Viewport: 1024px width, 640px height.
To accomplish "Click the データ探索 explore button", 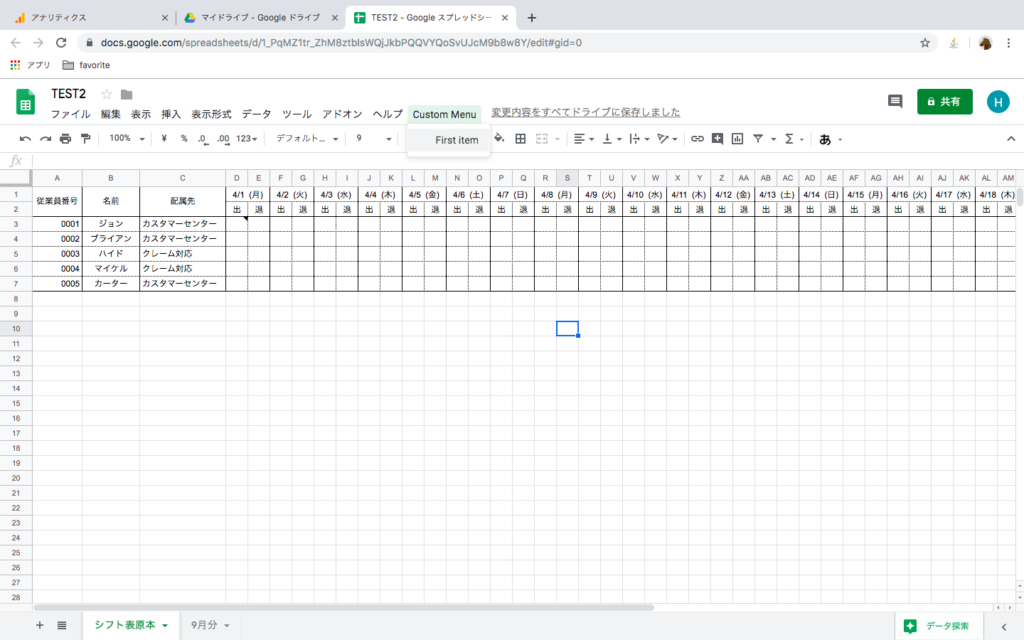I will (x=937, y=626).
